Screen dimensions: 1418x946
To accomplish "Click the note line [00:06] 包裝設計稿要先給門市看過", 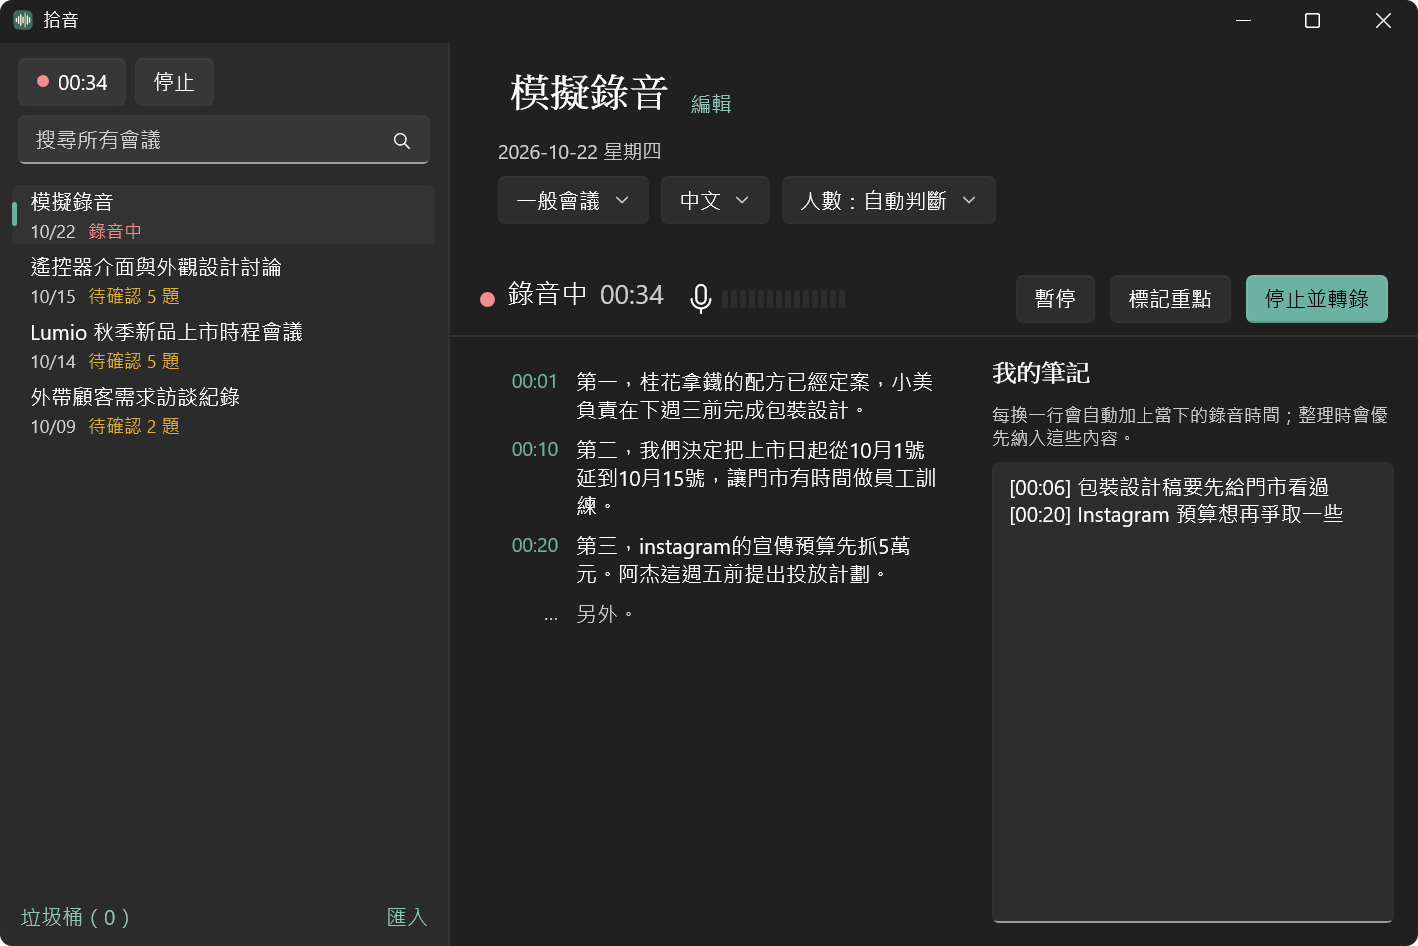I will pyautogui.click(x=1169, y=487).
